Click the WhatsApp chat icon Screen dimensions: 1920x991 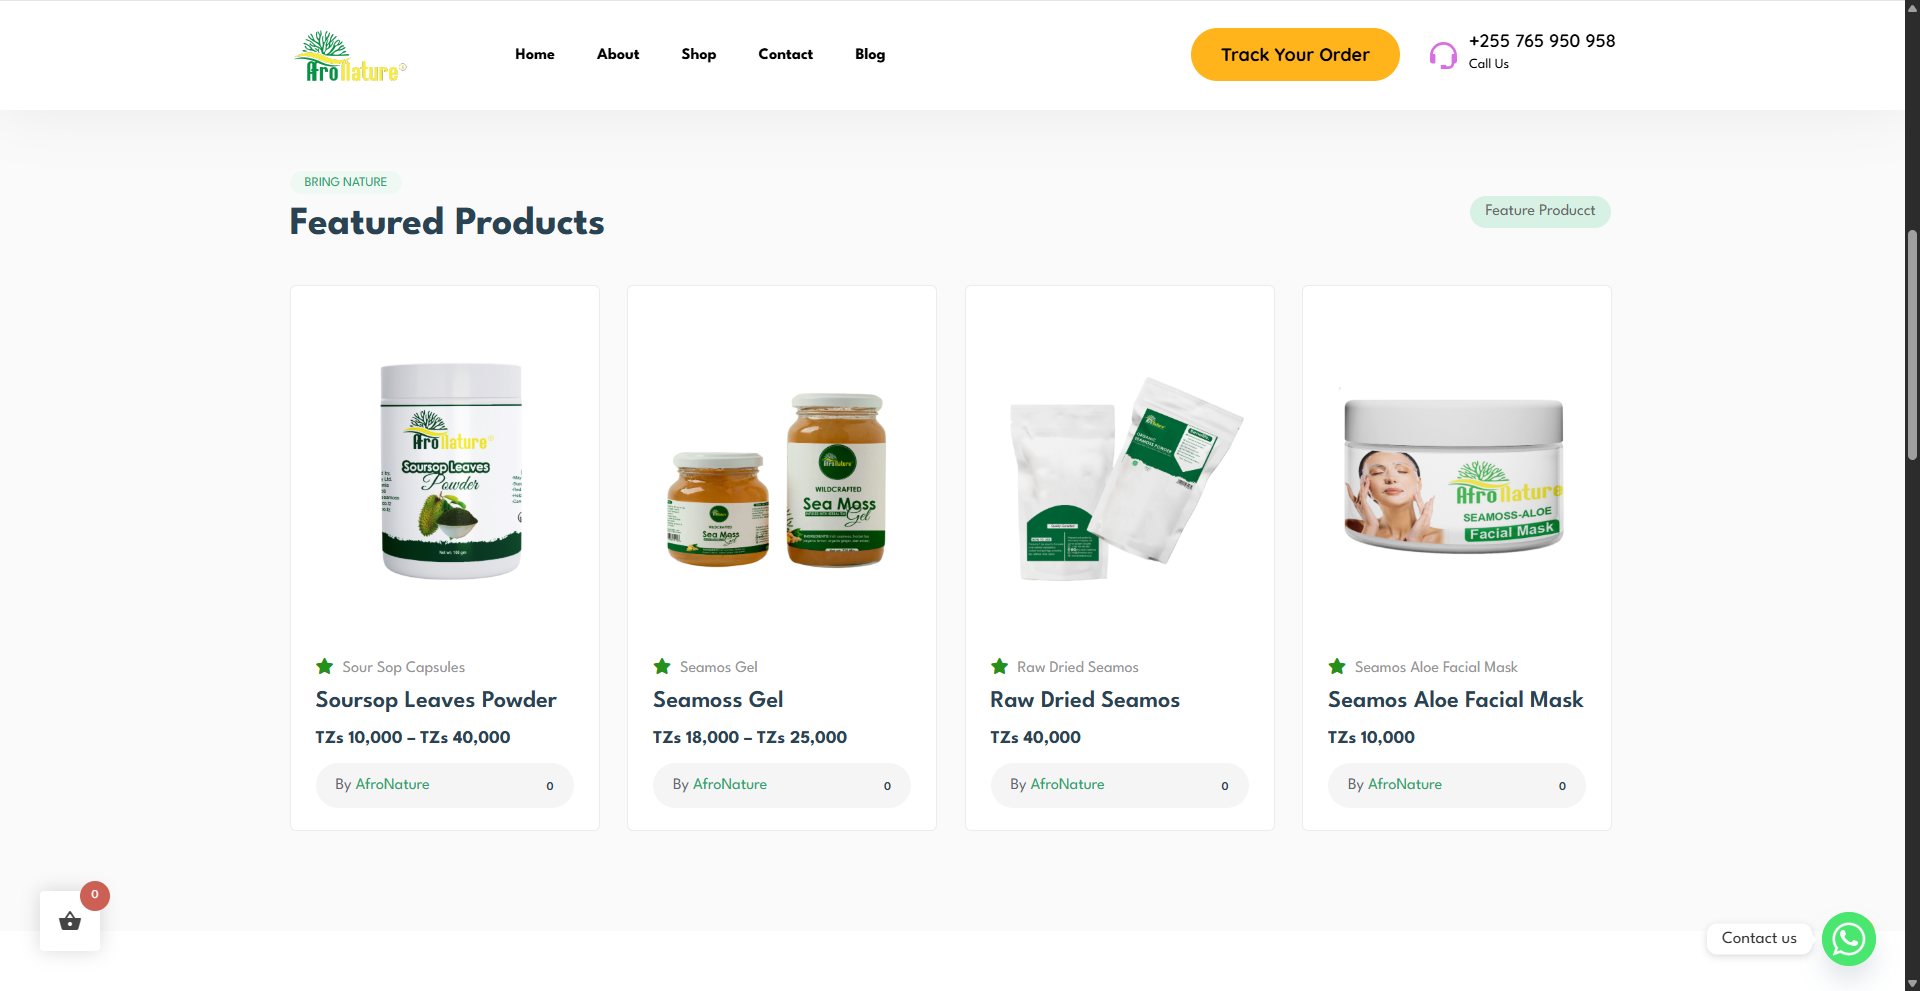coord(1848,938)
